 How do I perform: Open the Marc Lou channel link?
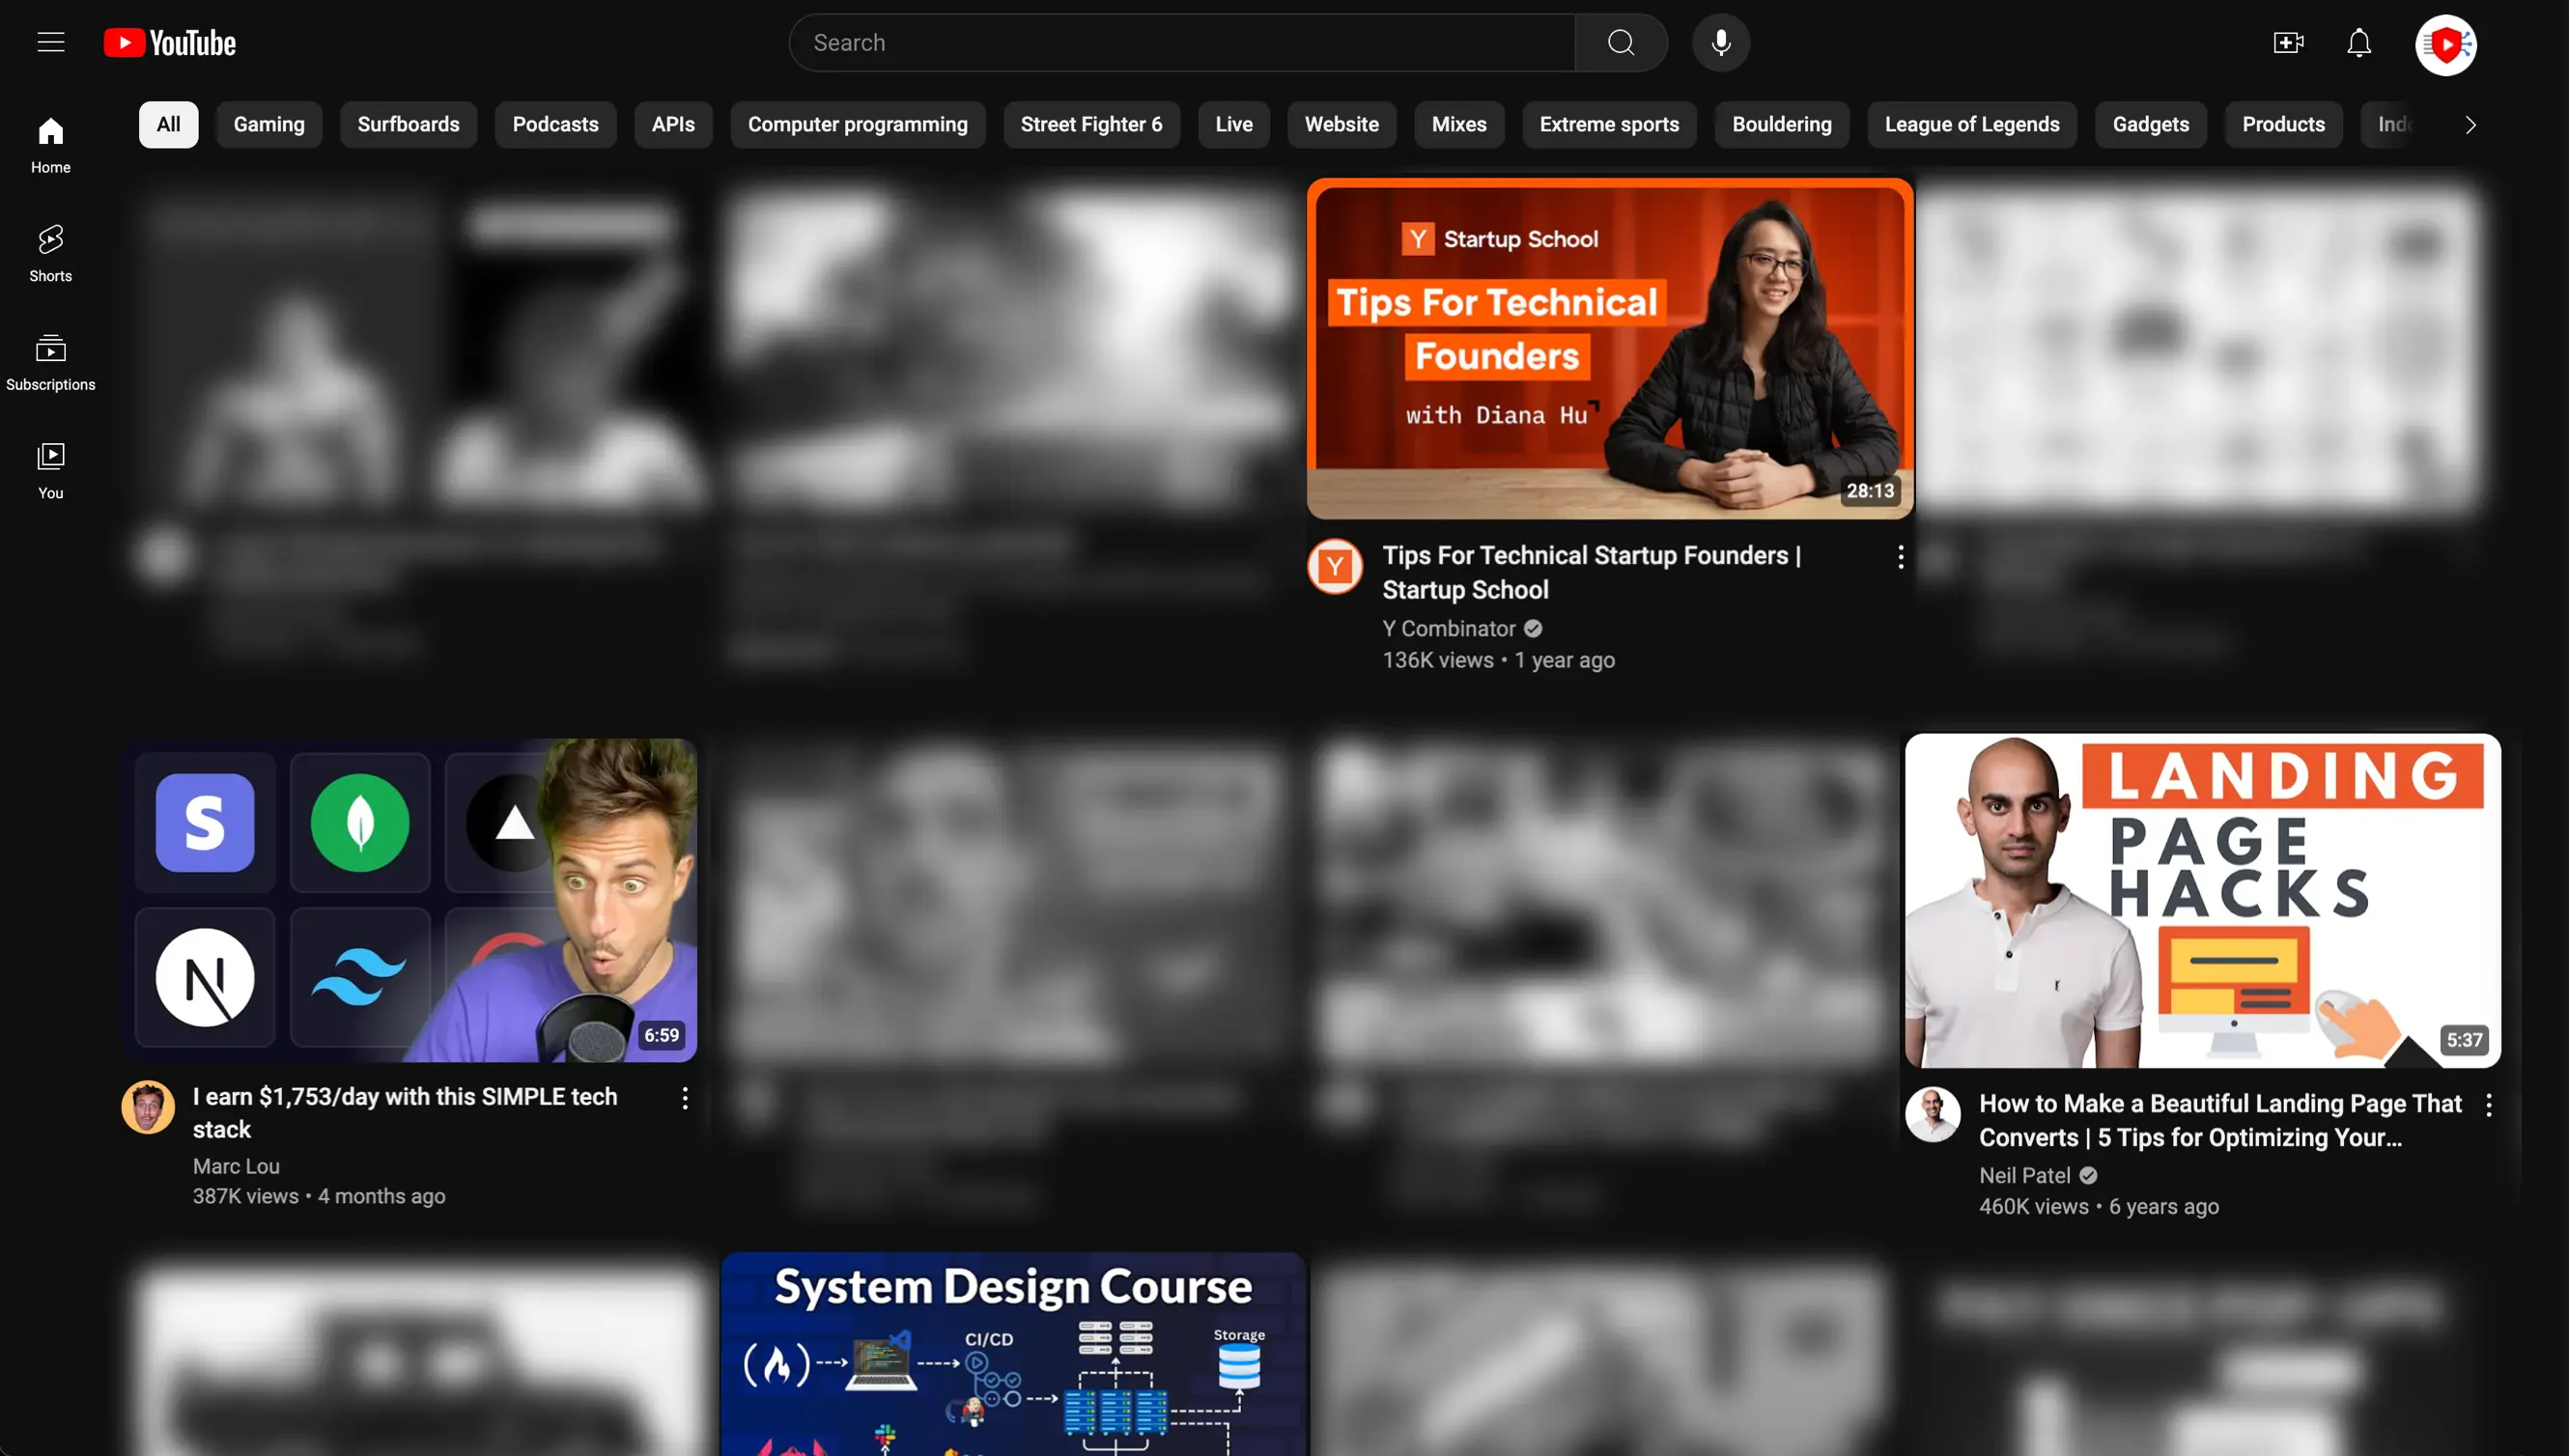(236, 1167)
